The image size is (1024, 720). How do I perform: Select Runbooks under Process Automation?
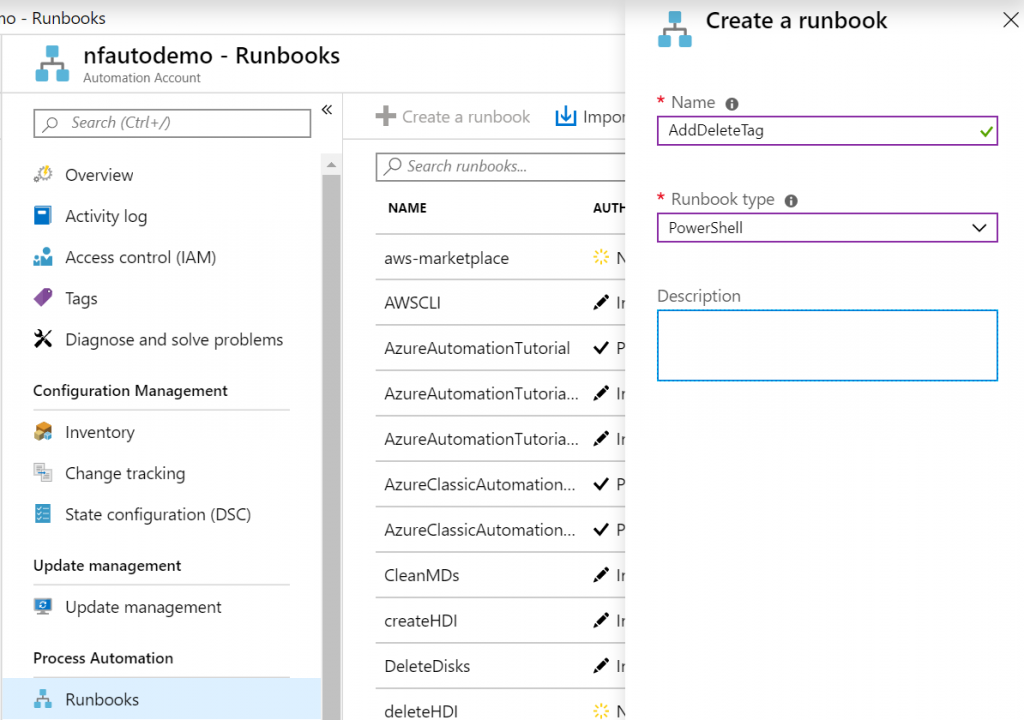point(162,699)
